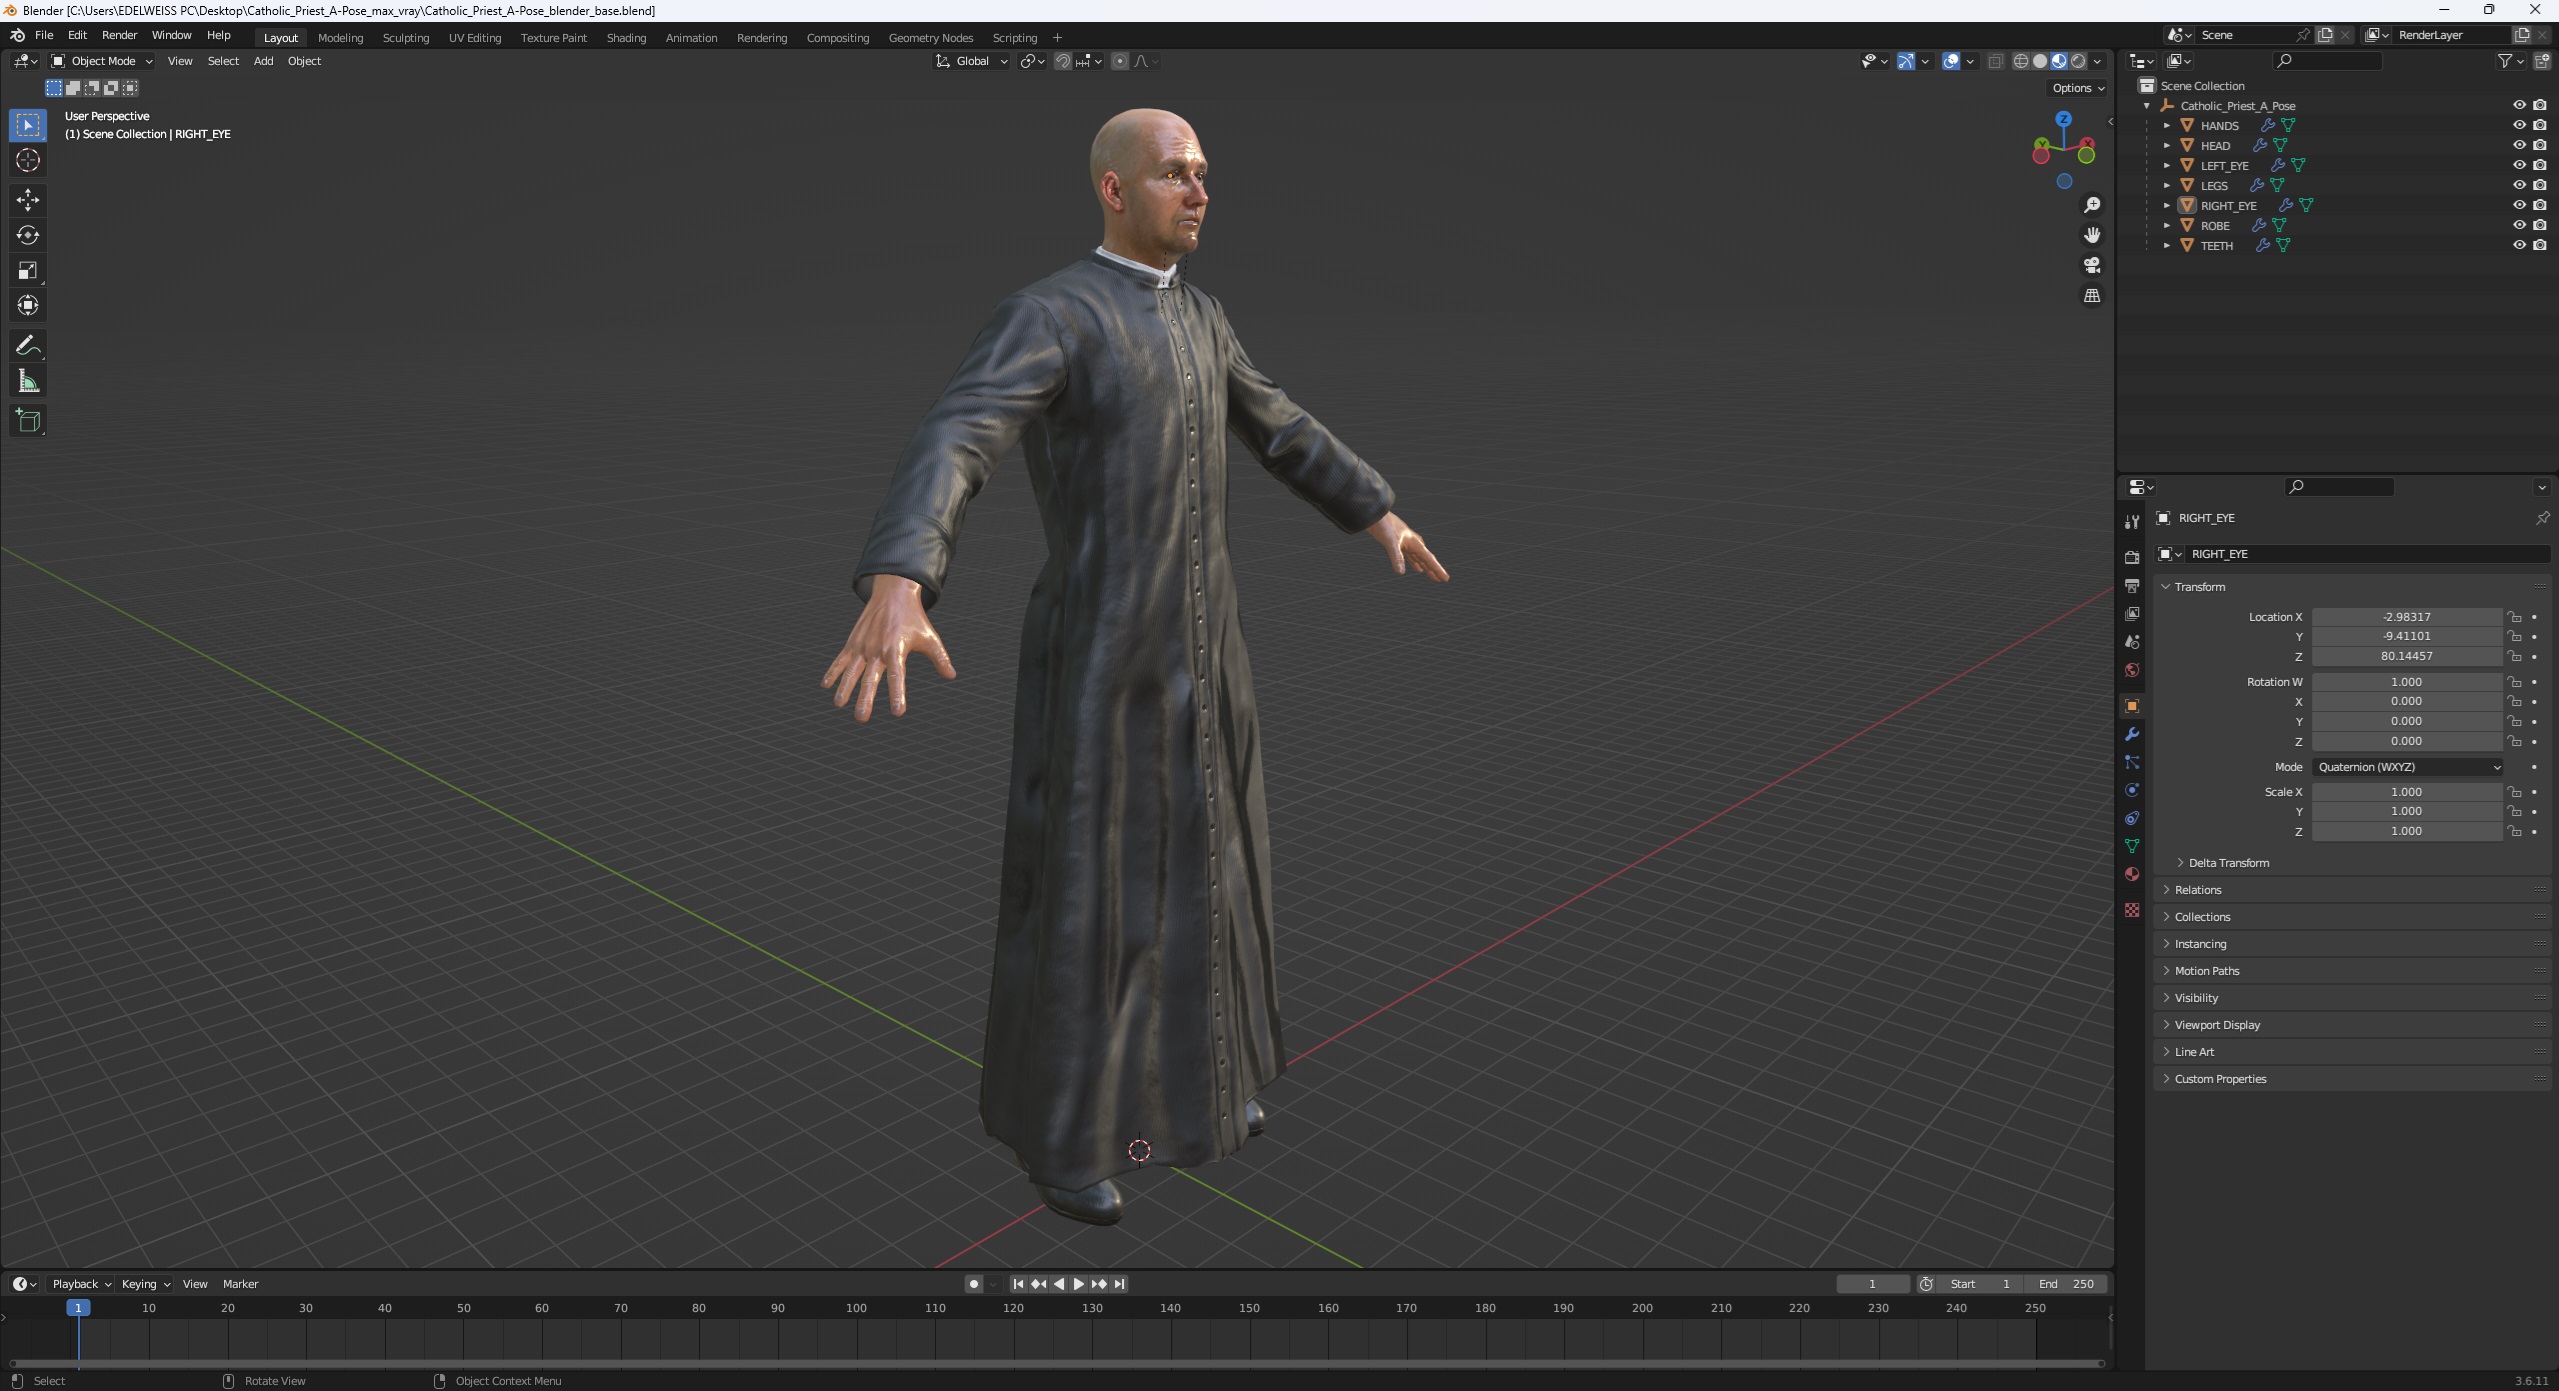2559x1391 pixels.
Task: Open the Tool properties tab
Action: pos(2132,521)
